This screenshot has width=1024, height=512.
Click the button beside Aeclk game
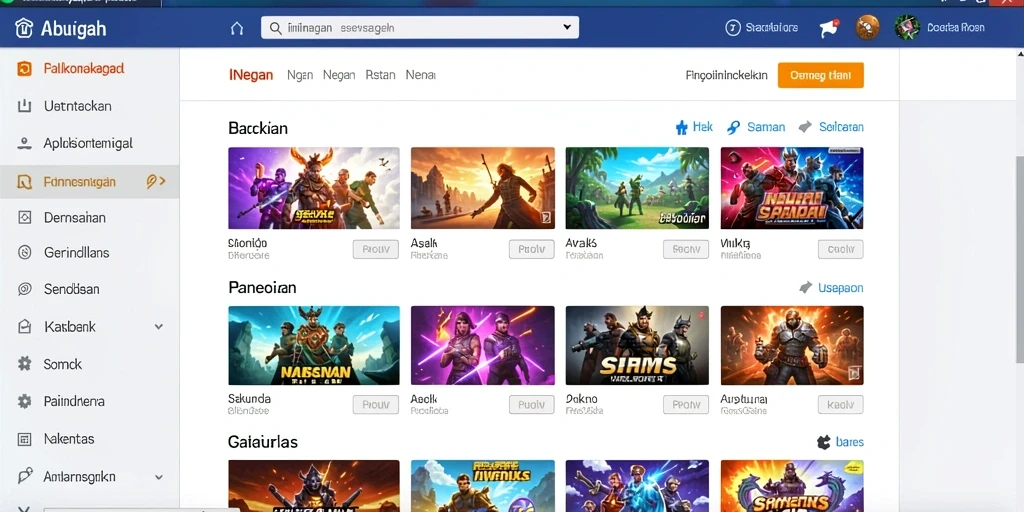[532, 404]
